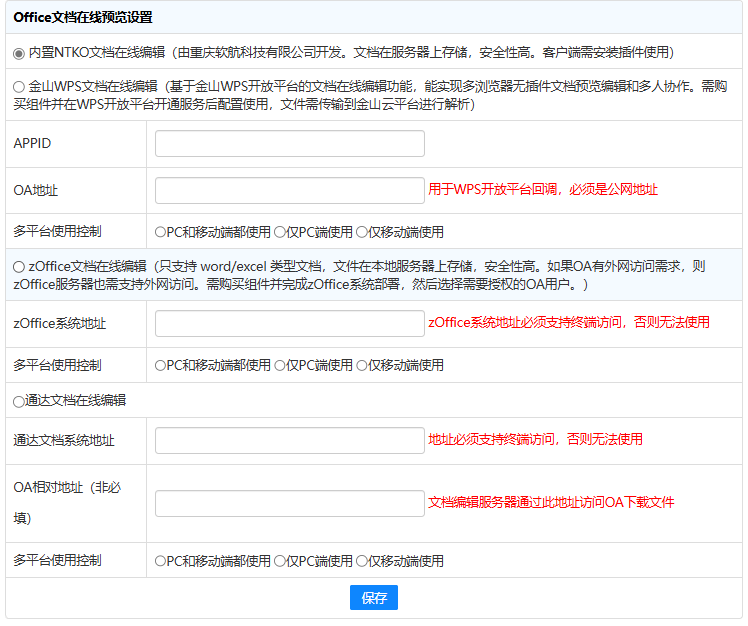Select 仅PC端使用 for 通达 document editing
This screenshot has width=748, height=626.
coord(280,562)
